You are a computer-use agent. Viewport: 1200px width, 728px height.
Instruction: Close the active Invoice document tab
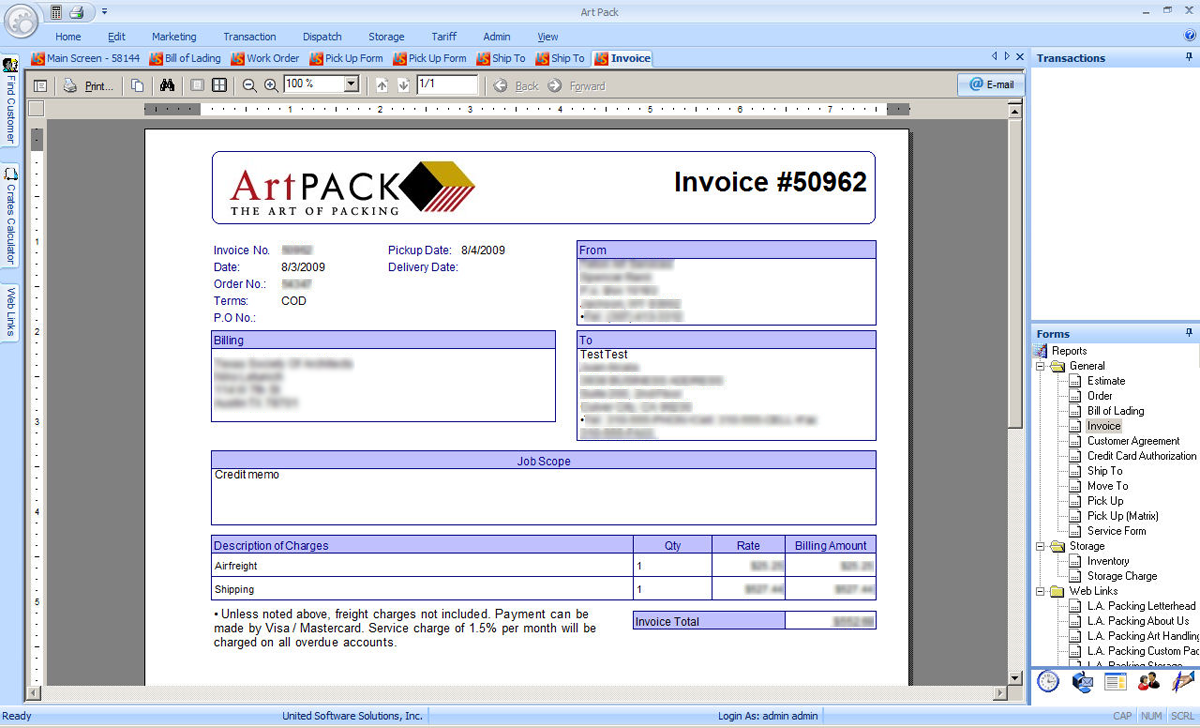(x=1020, y=57)
